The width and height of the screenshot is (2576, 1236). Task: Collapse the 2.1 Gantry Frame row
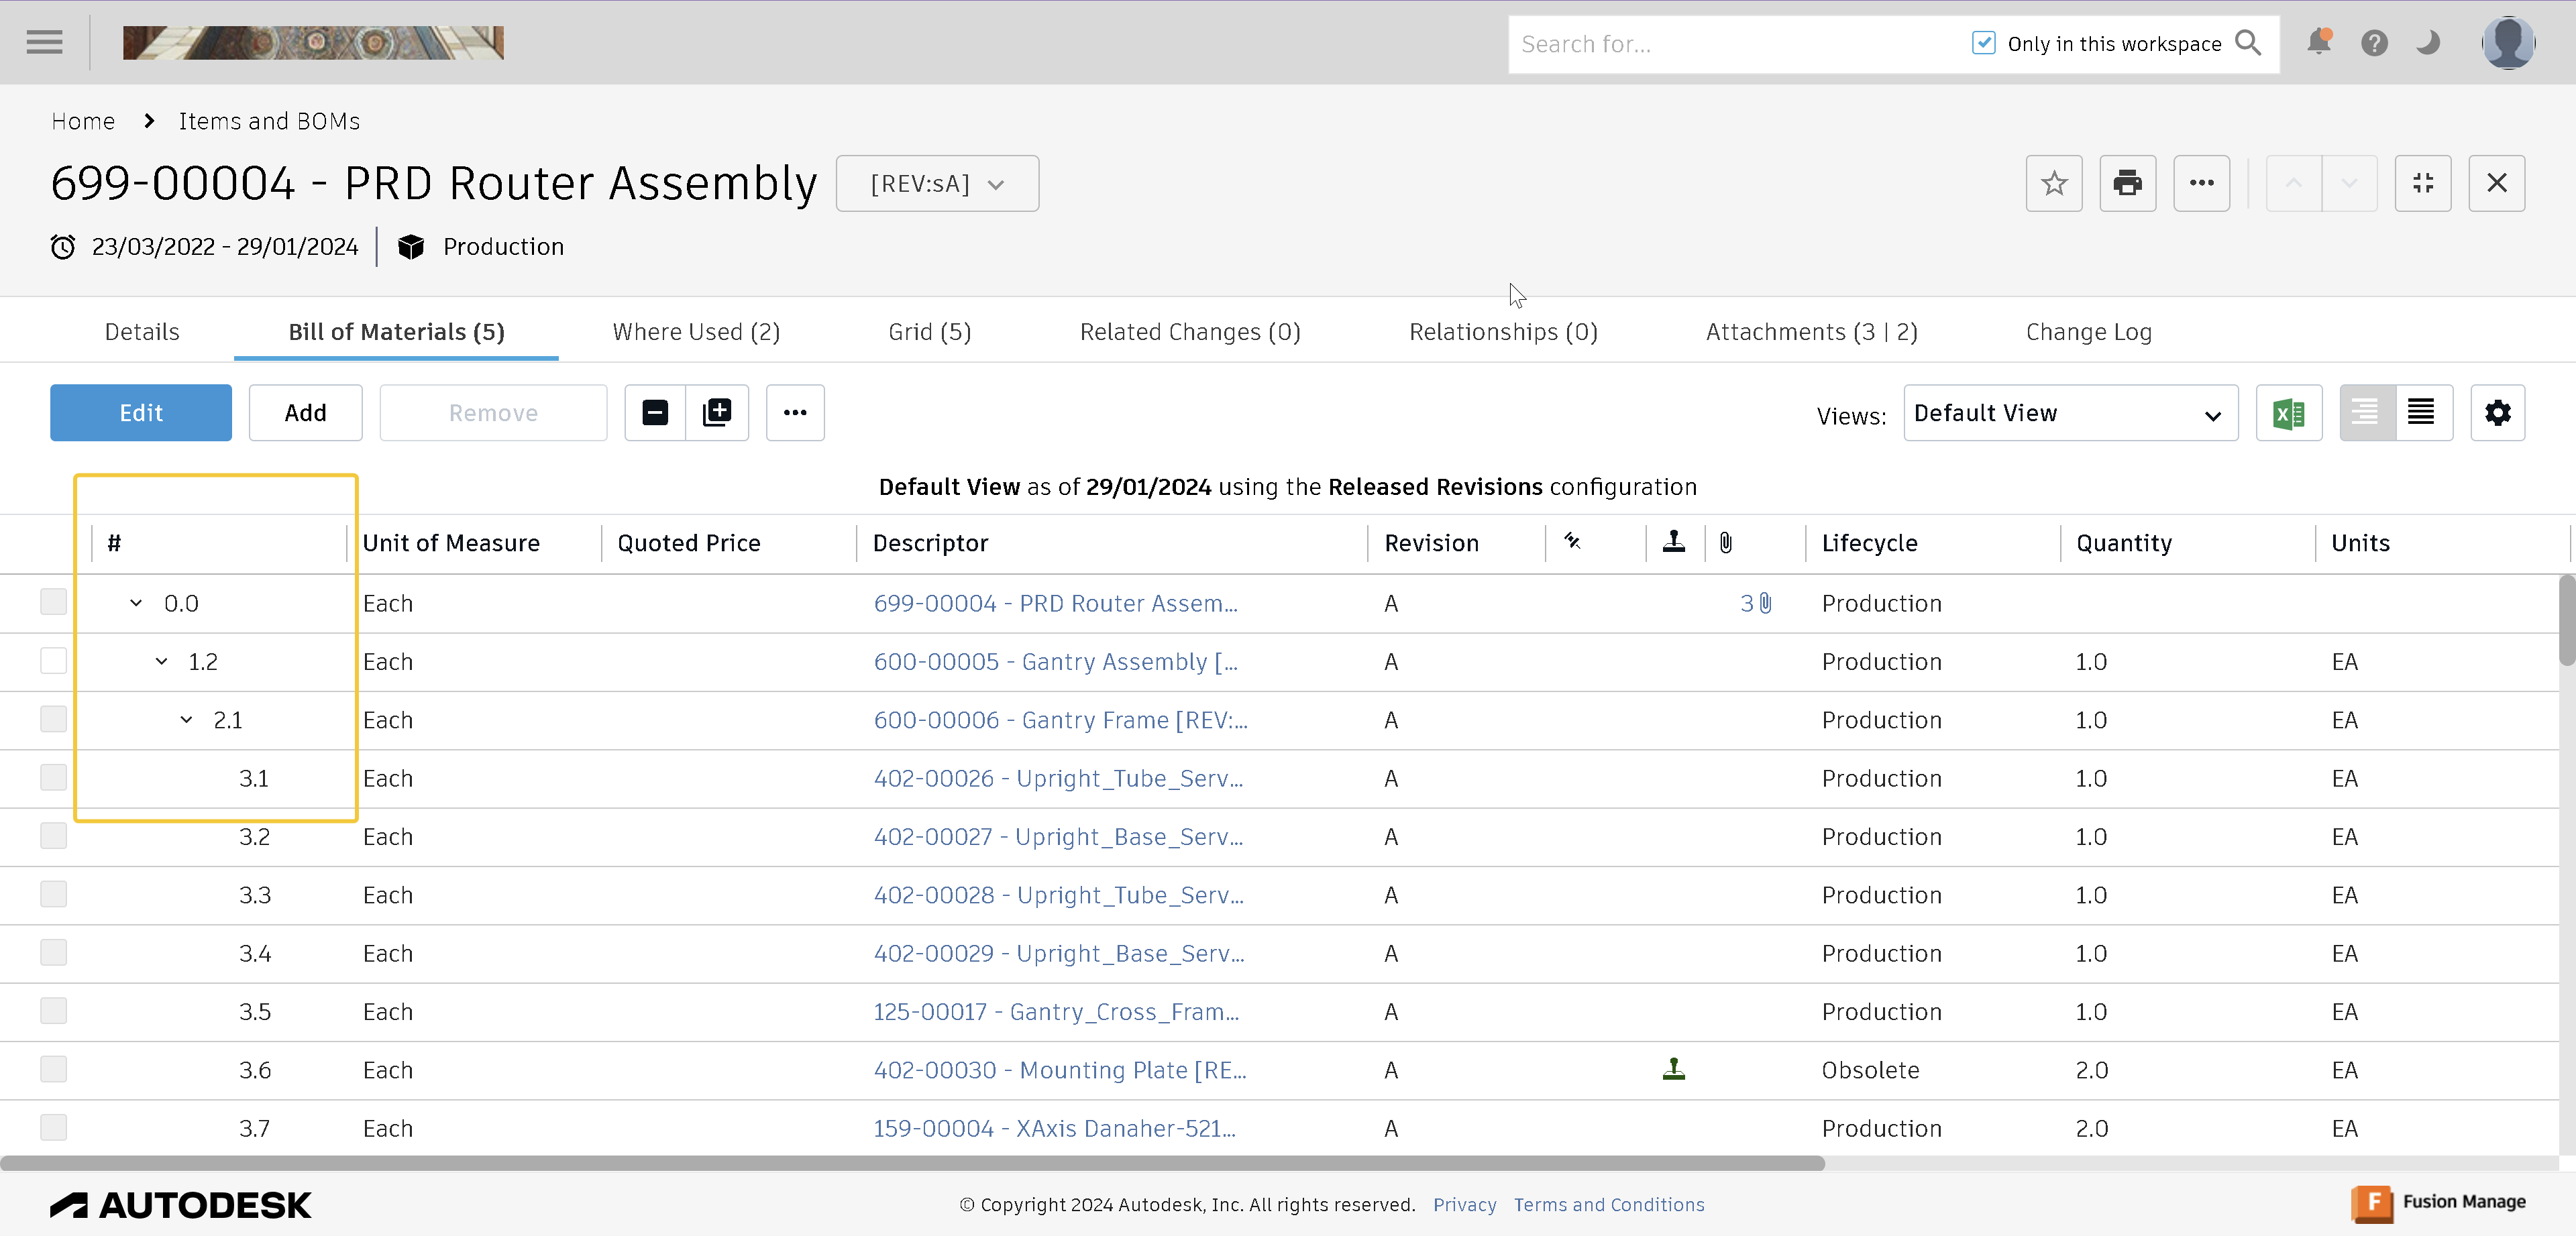click(x=186, y=720)
